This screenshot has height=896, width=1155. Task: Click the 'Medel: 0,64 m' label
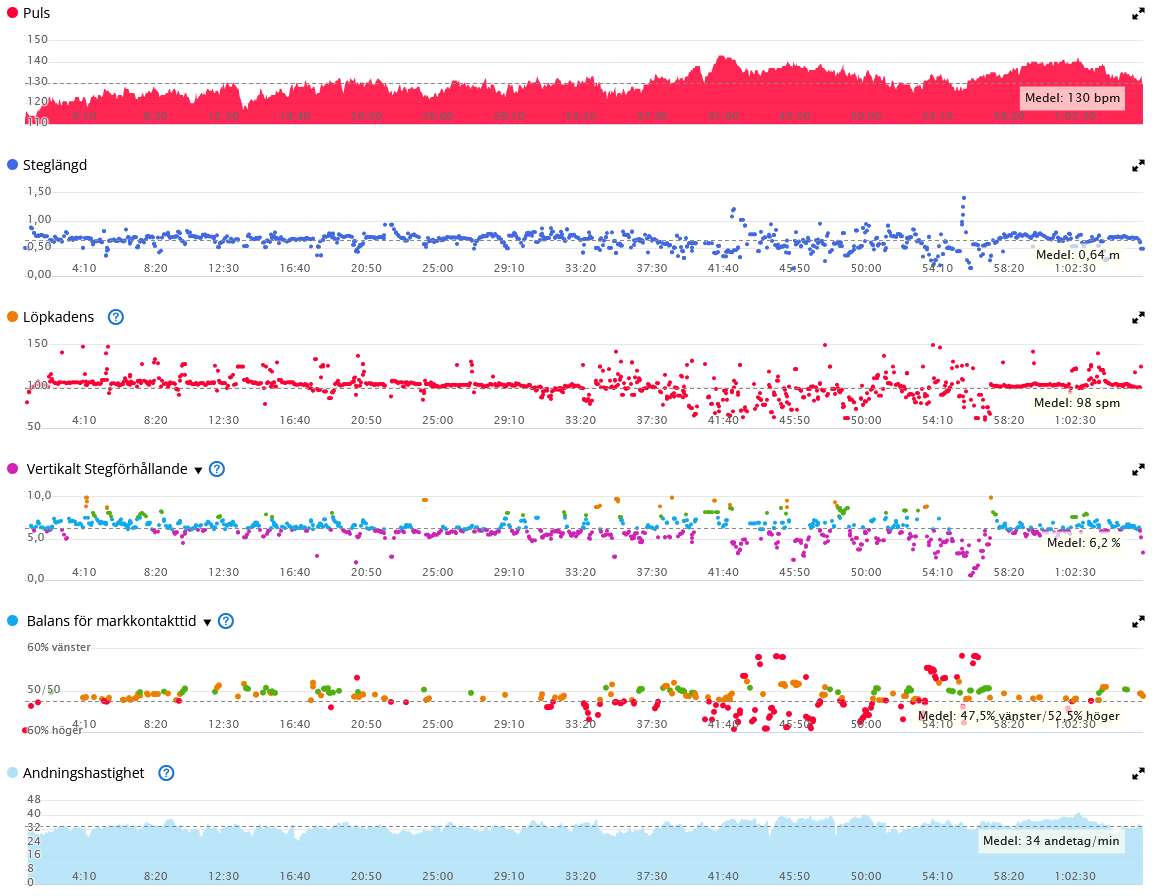[x=1078, y=255]
